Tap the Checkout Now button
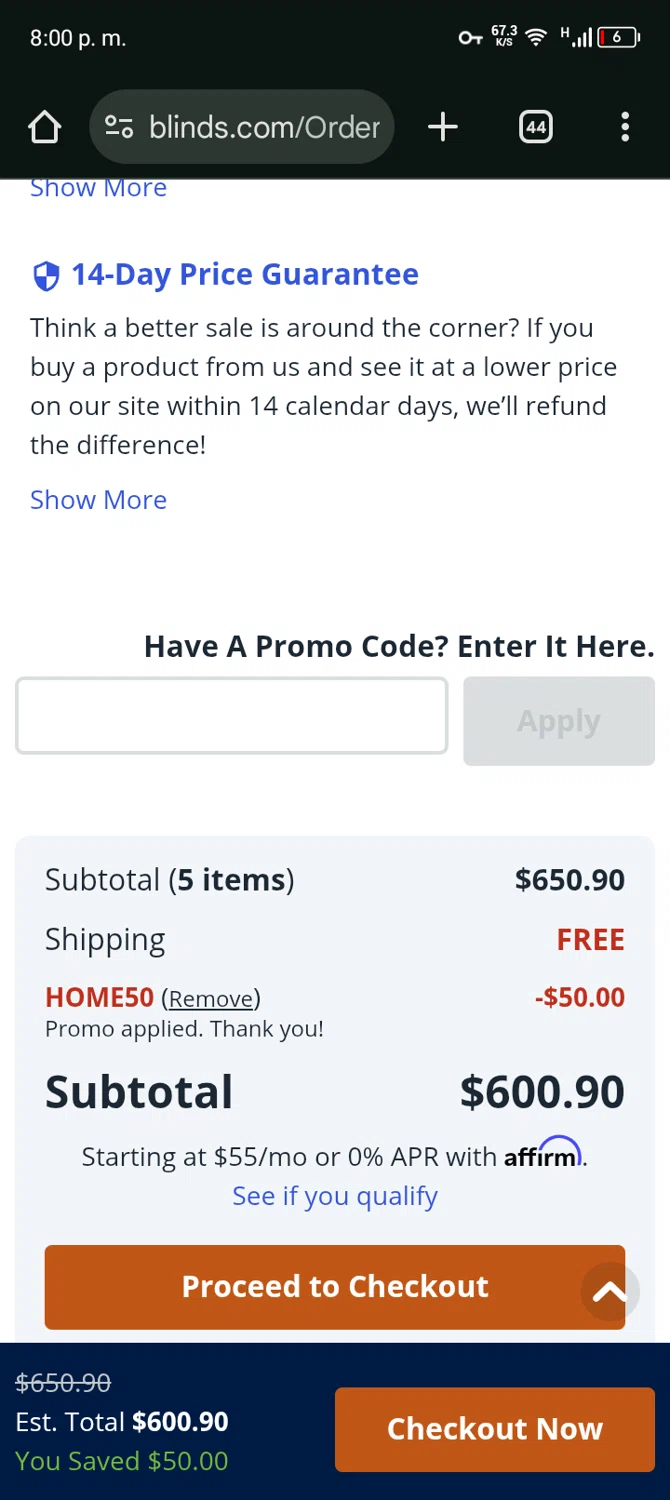 pyautogui.click(x=494, y=1429)
